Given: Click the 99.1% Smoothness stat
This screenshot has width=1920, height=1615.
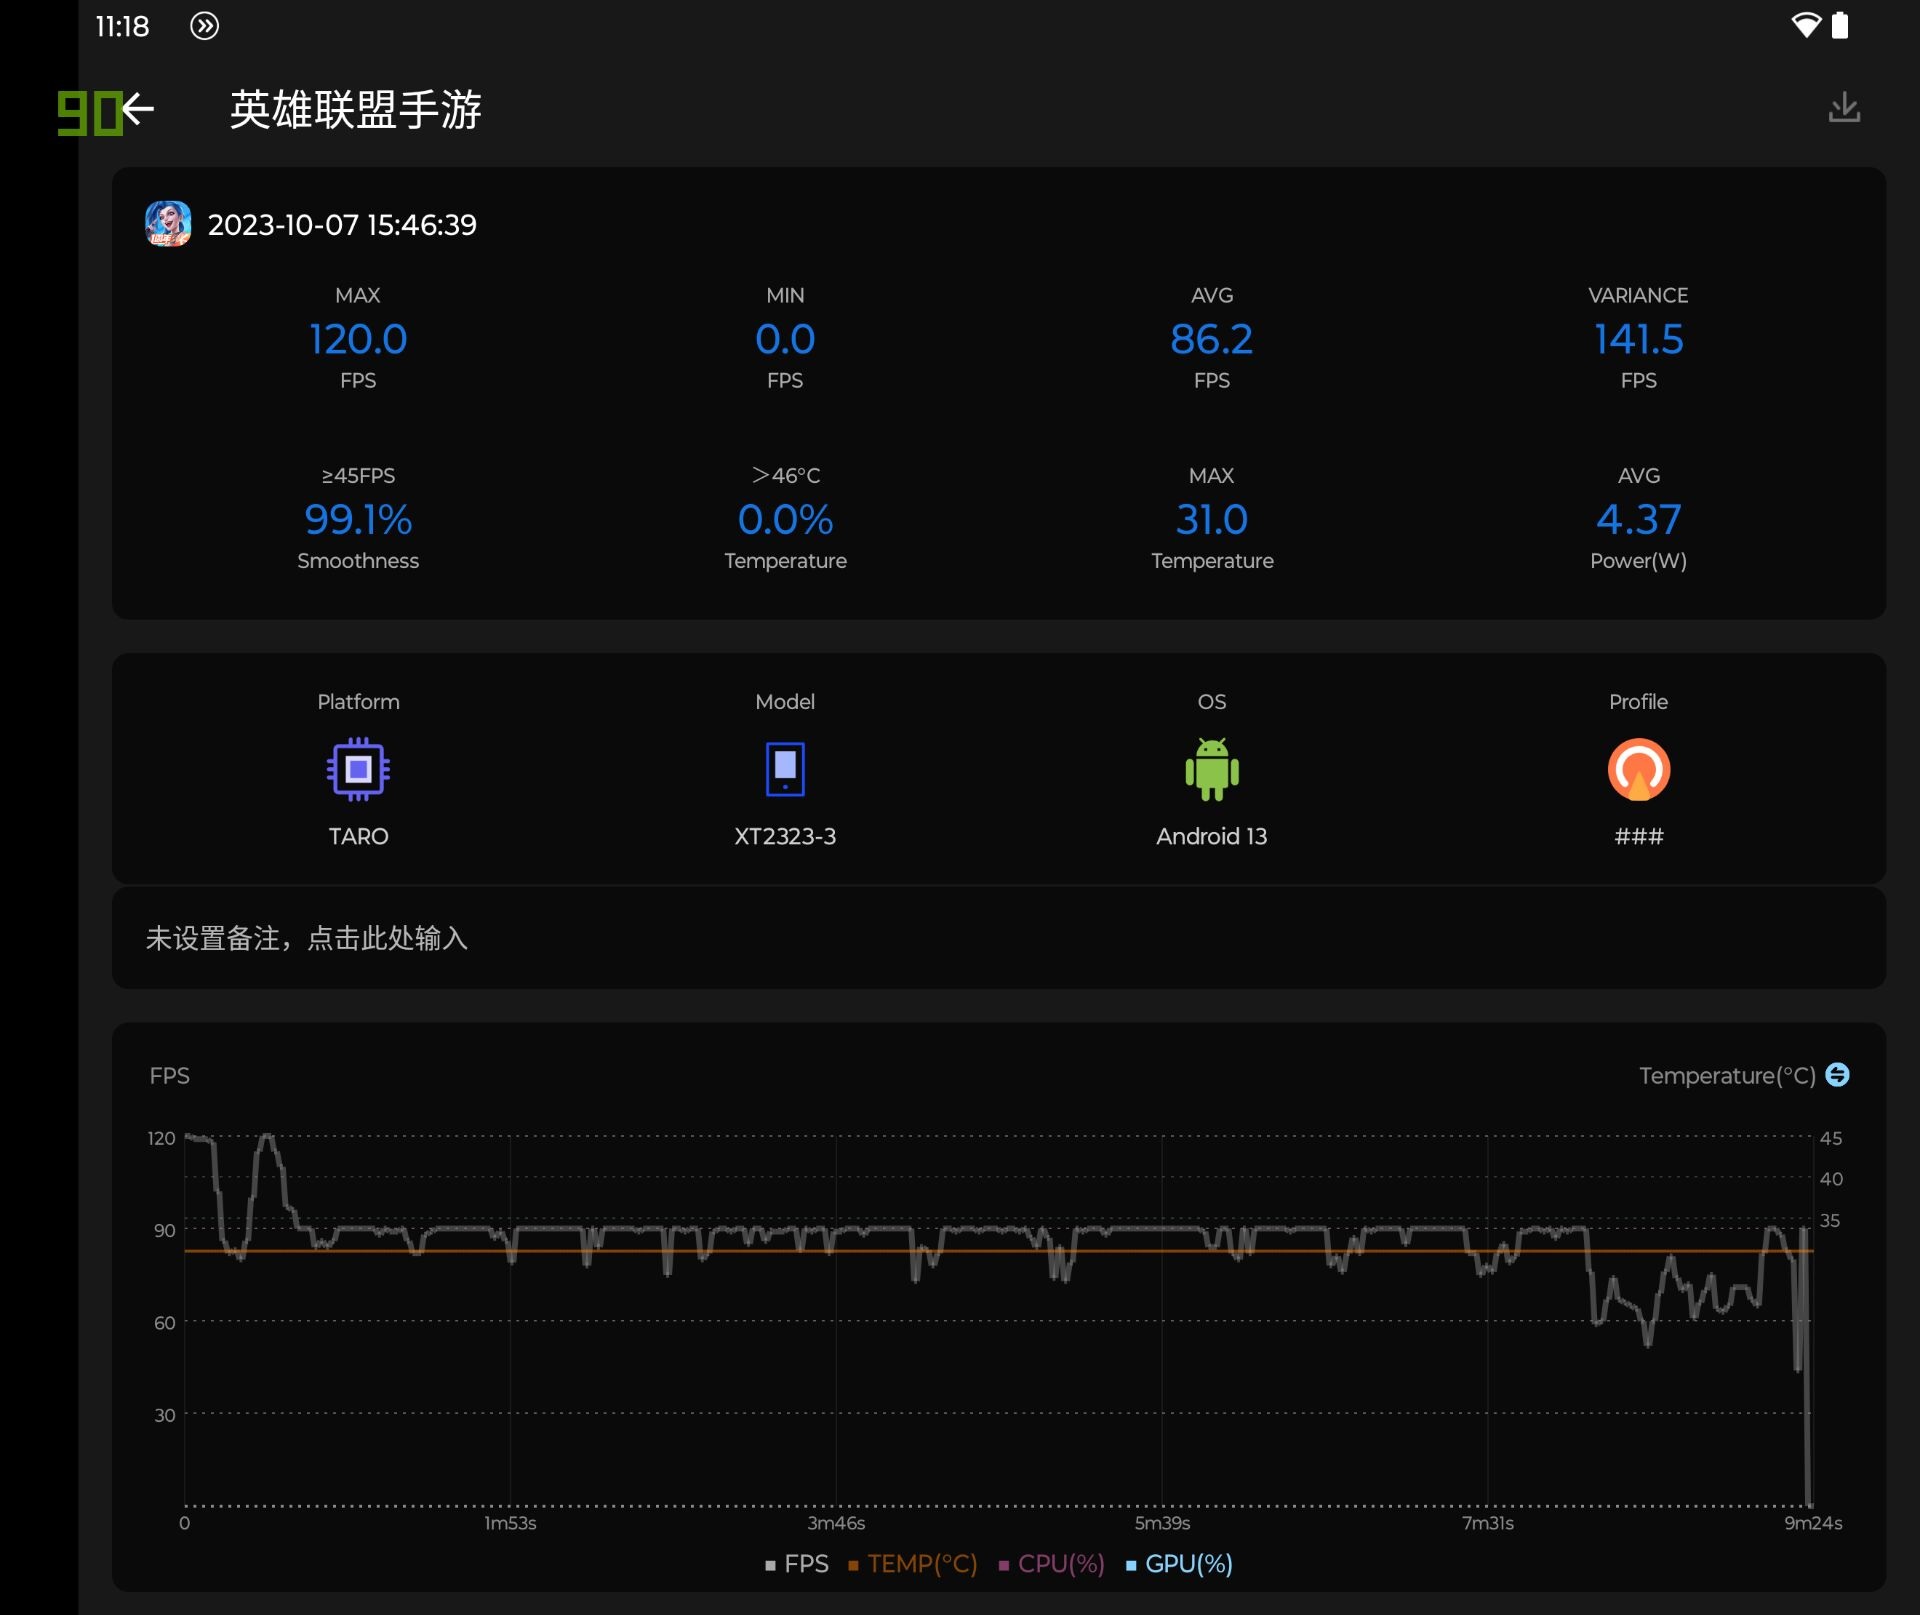Looking at the screenshot, I should point(358,520).
